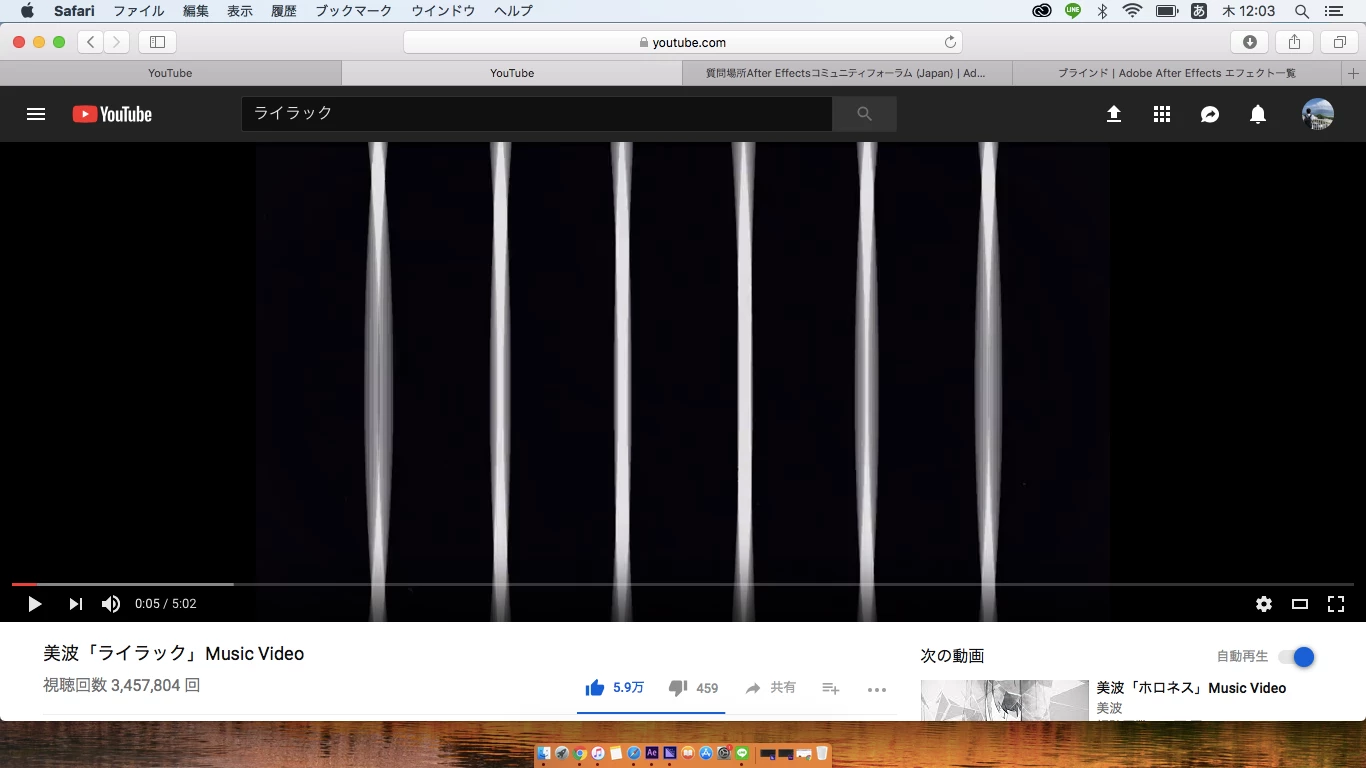Click the magnifier search button beside ライラック

tap(864, 114)
